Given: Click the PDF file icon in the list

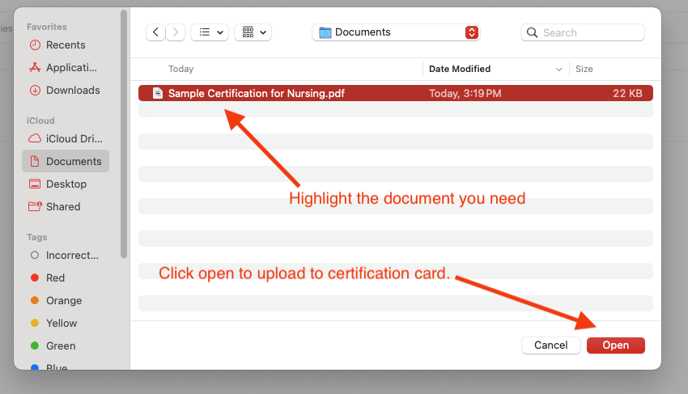Looking at the screenshot, I should click(x=158, y=93).
